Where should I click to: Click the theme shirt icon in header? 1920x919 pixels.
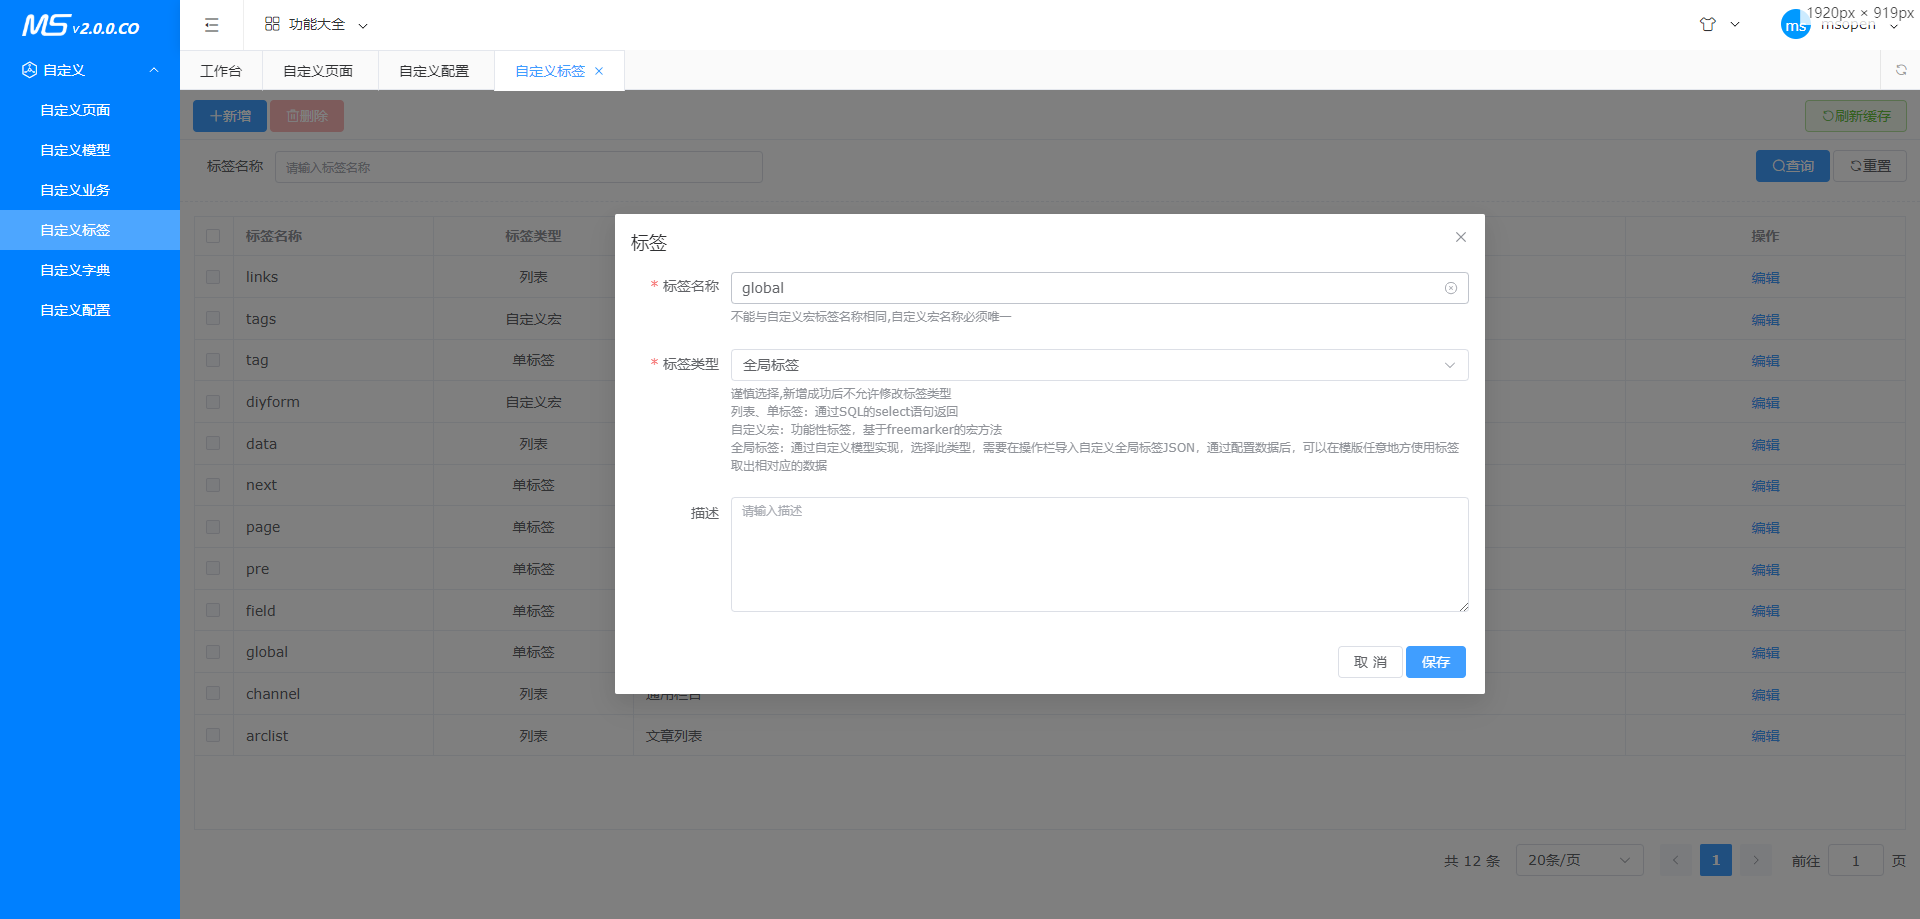(1708, 25)
